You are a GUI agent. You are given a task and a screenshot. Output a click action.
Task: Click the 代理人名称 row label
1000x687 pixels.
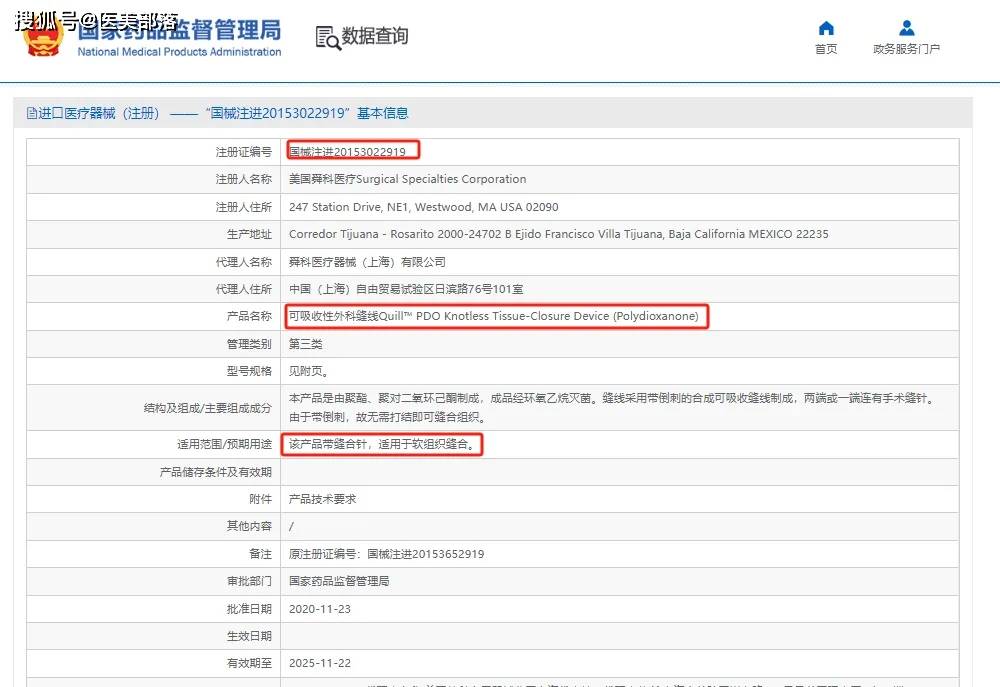click(x=244, y=262)
